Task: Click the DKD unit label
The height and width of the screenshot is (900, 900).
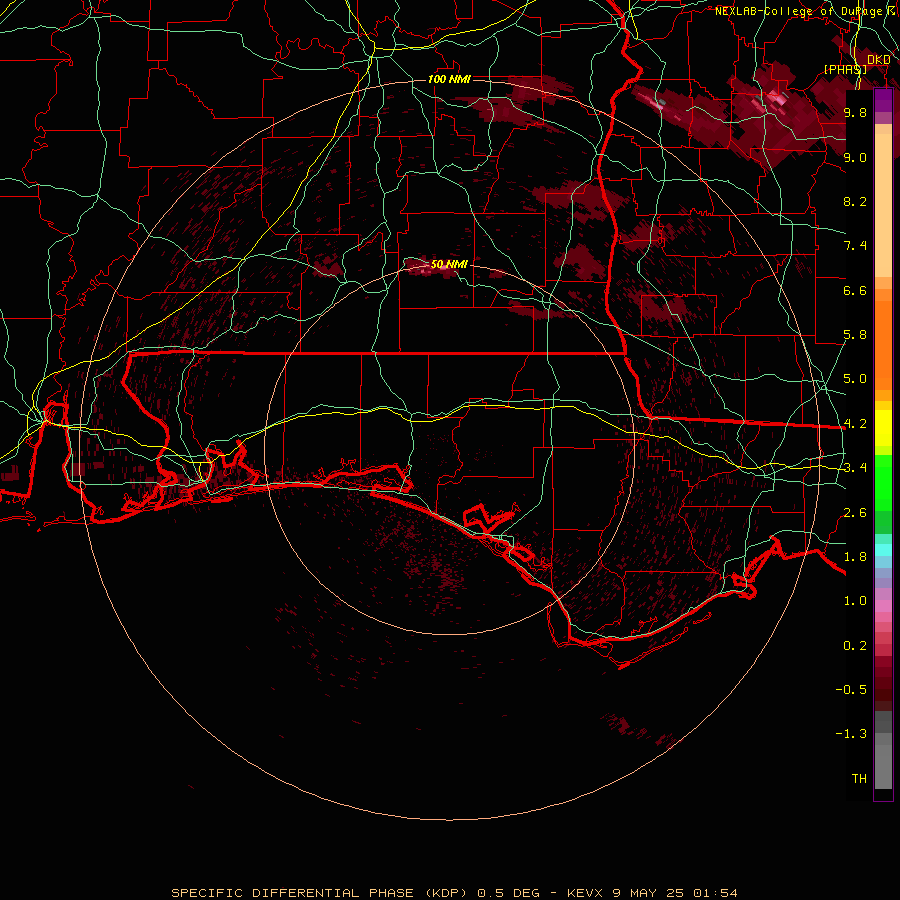Action: click(x=878, y=59)
